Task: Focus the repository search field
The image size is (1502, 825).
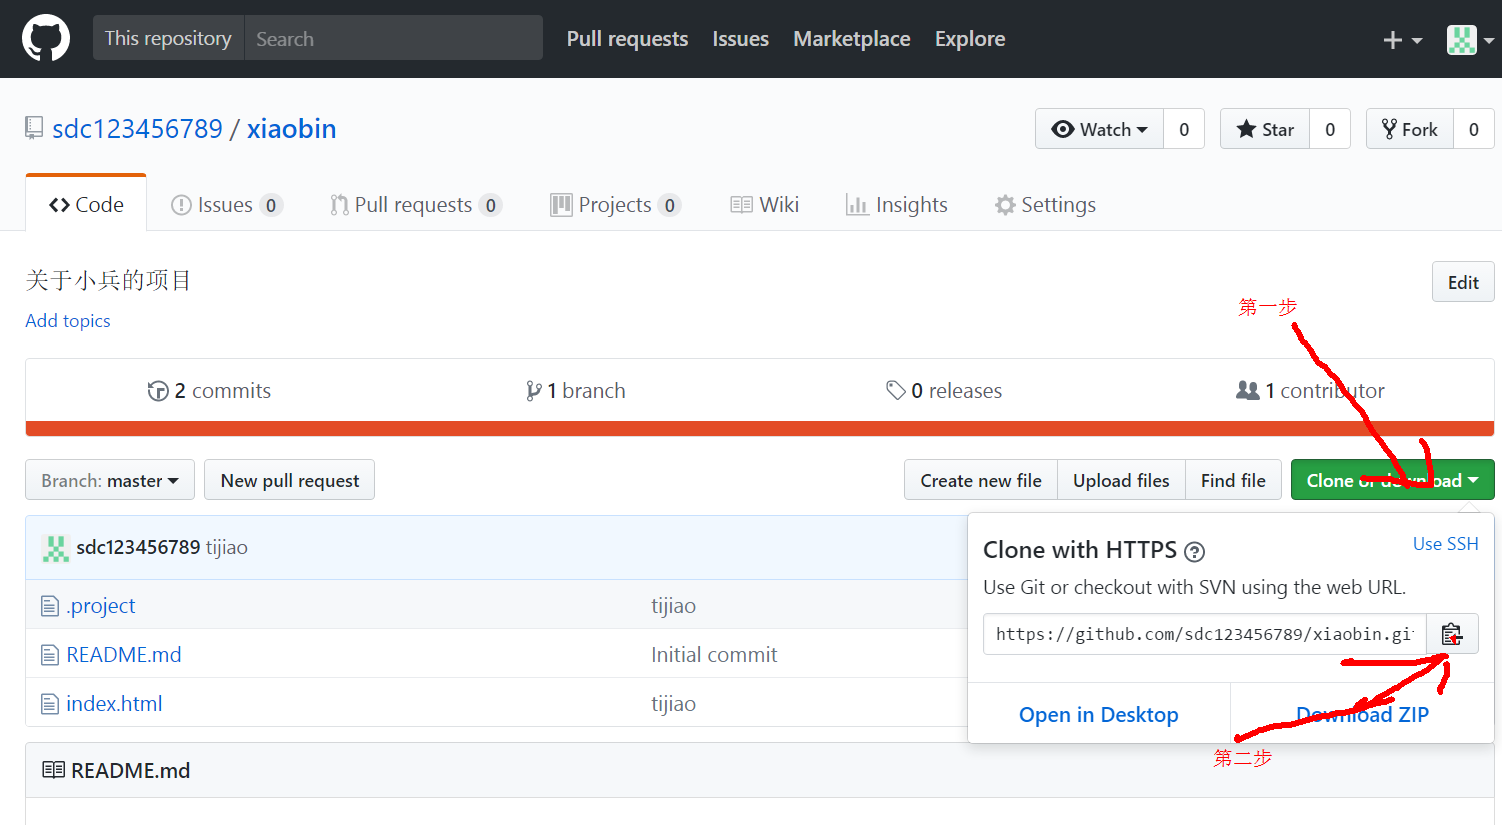Action: pyautogui.click(x=393, y=39)
